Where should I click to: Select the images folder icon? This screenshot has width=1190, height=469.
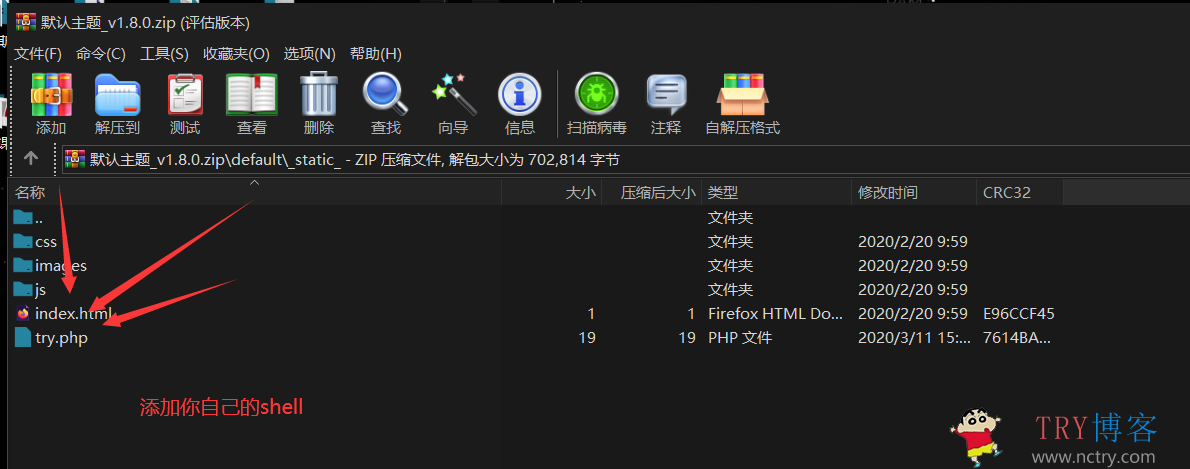pos(23,266)
